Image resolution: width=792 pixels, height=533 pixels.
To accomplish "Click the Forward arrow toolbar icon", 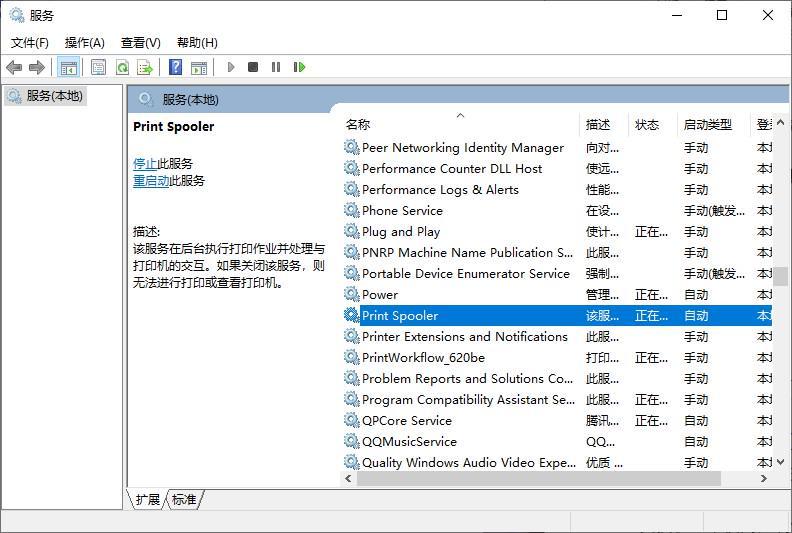I will [x=37, y=67].
